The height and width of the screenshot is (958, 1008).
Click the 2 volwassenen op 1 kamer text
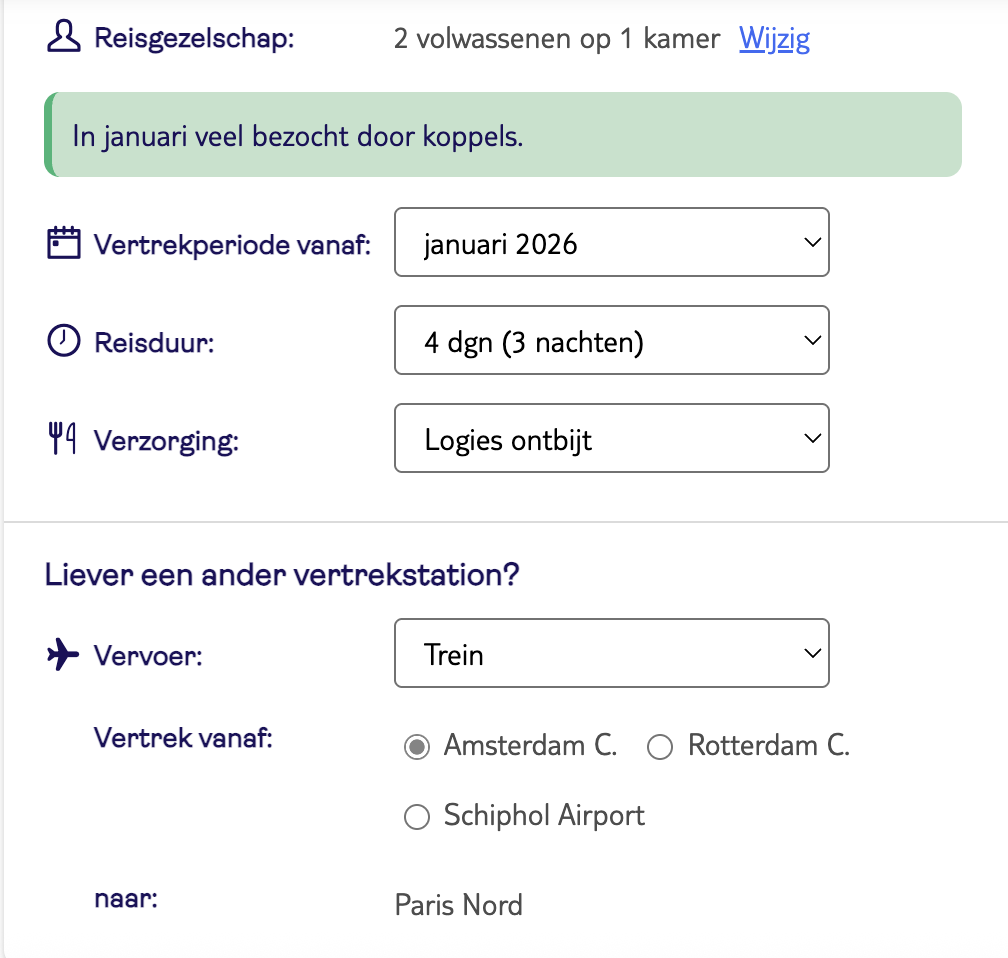click(x=556, y=39)
